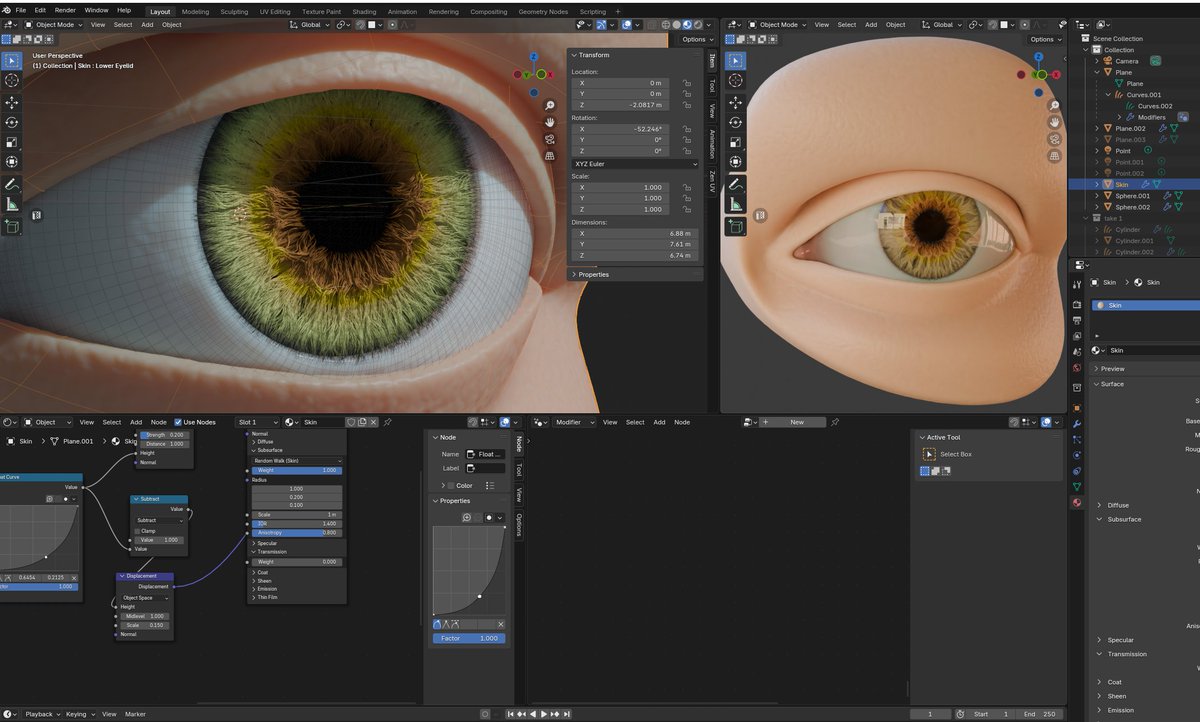
Task: Select the Move tool in the viewport toolbar
Action: 12,103
